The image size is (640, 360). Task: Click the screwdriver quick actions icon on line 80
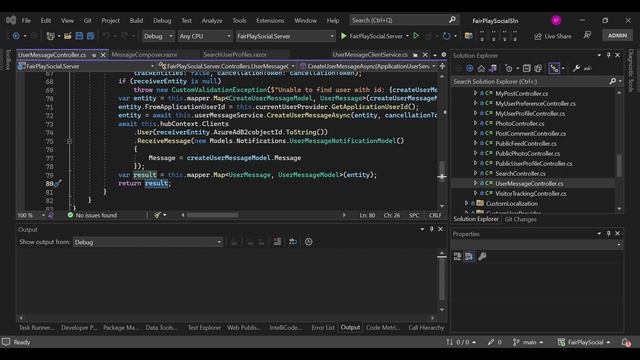pos(58,183)
